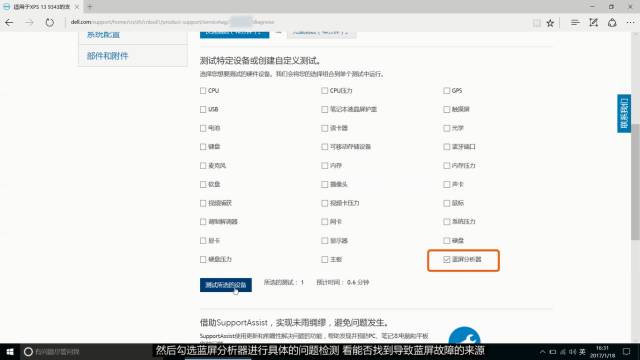Viewport: 640px width, 360px height.
Task: Check the 鼠标 mouse test box
Action: (447, 203)
